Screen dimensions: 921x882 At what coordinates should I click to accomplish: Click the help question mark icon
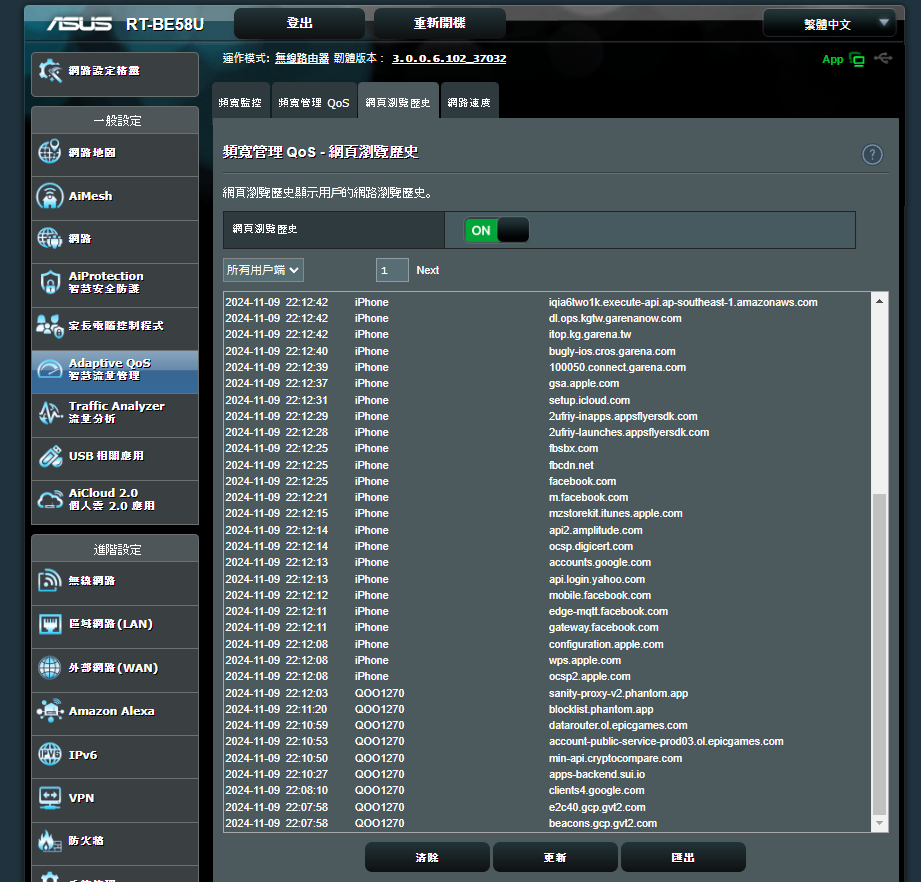[872, 154]
